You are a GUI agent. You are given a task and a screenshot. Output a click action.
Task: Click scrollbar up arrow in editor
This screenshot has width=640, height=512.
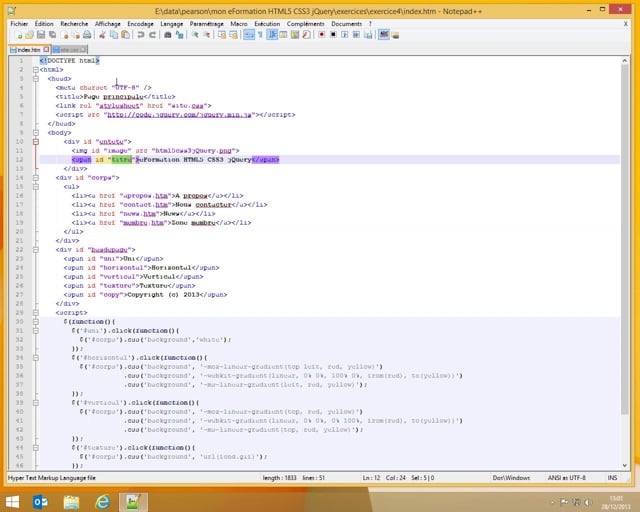coord(624,61)
